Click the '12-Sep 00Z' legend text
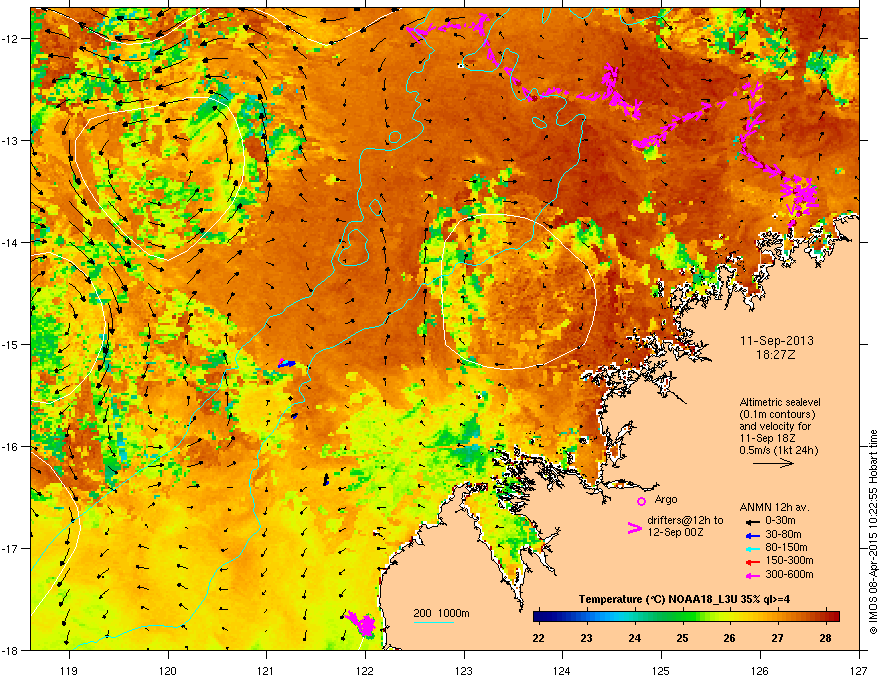Screen dimensions: 880x680 point(675,532)
